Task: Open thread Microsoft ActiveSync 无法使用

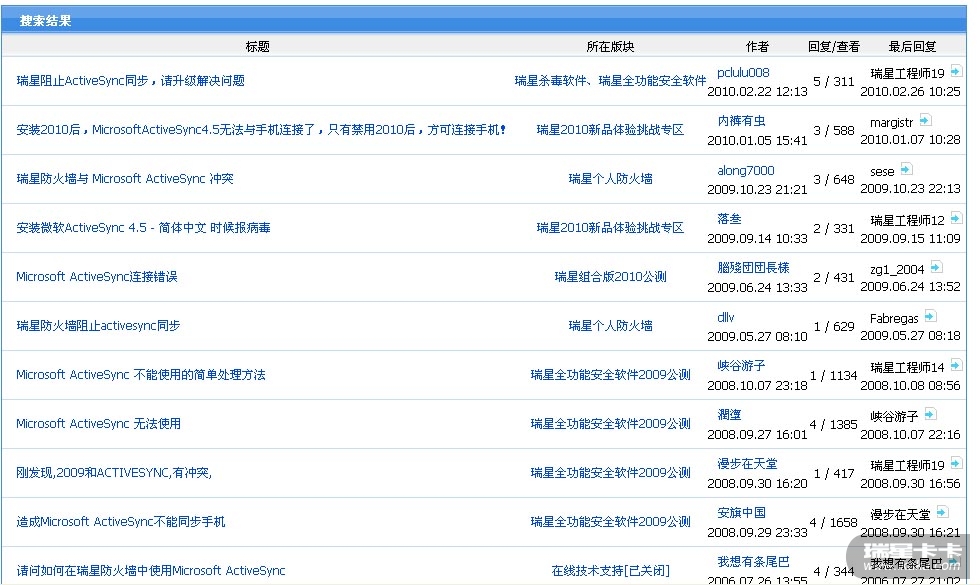Action: [98, 424]
